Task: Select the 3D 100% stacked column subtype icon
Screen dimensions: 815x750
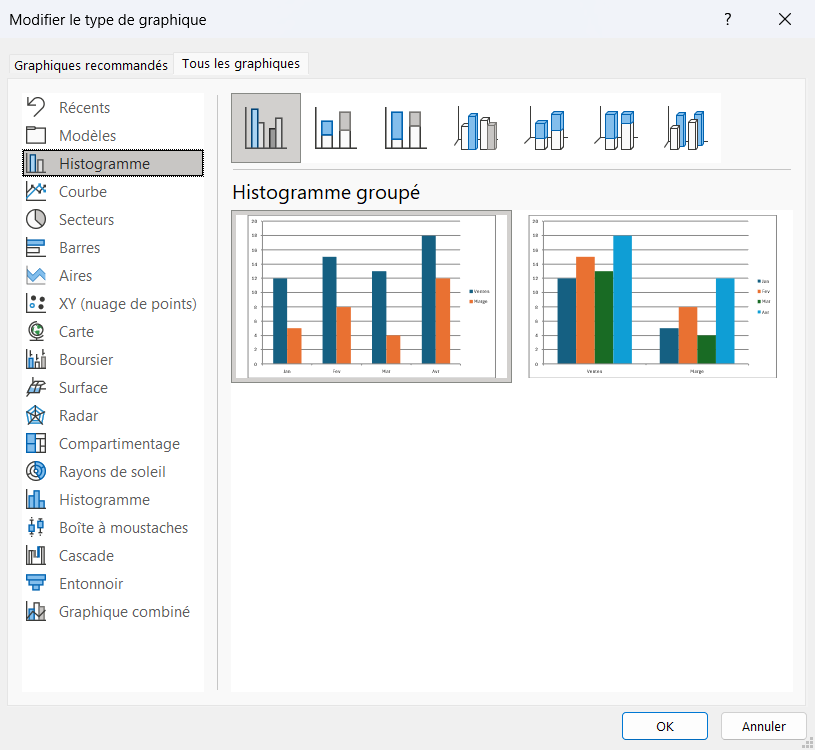Action: 615,128
